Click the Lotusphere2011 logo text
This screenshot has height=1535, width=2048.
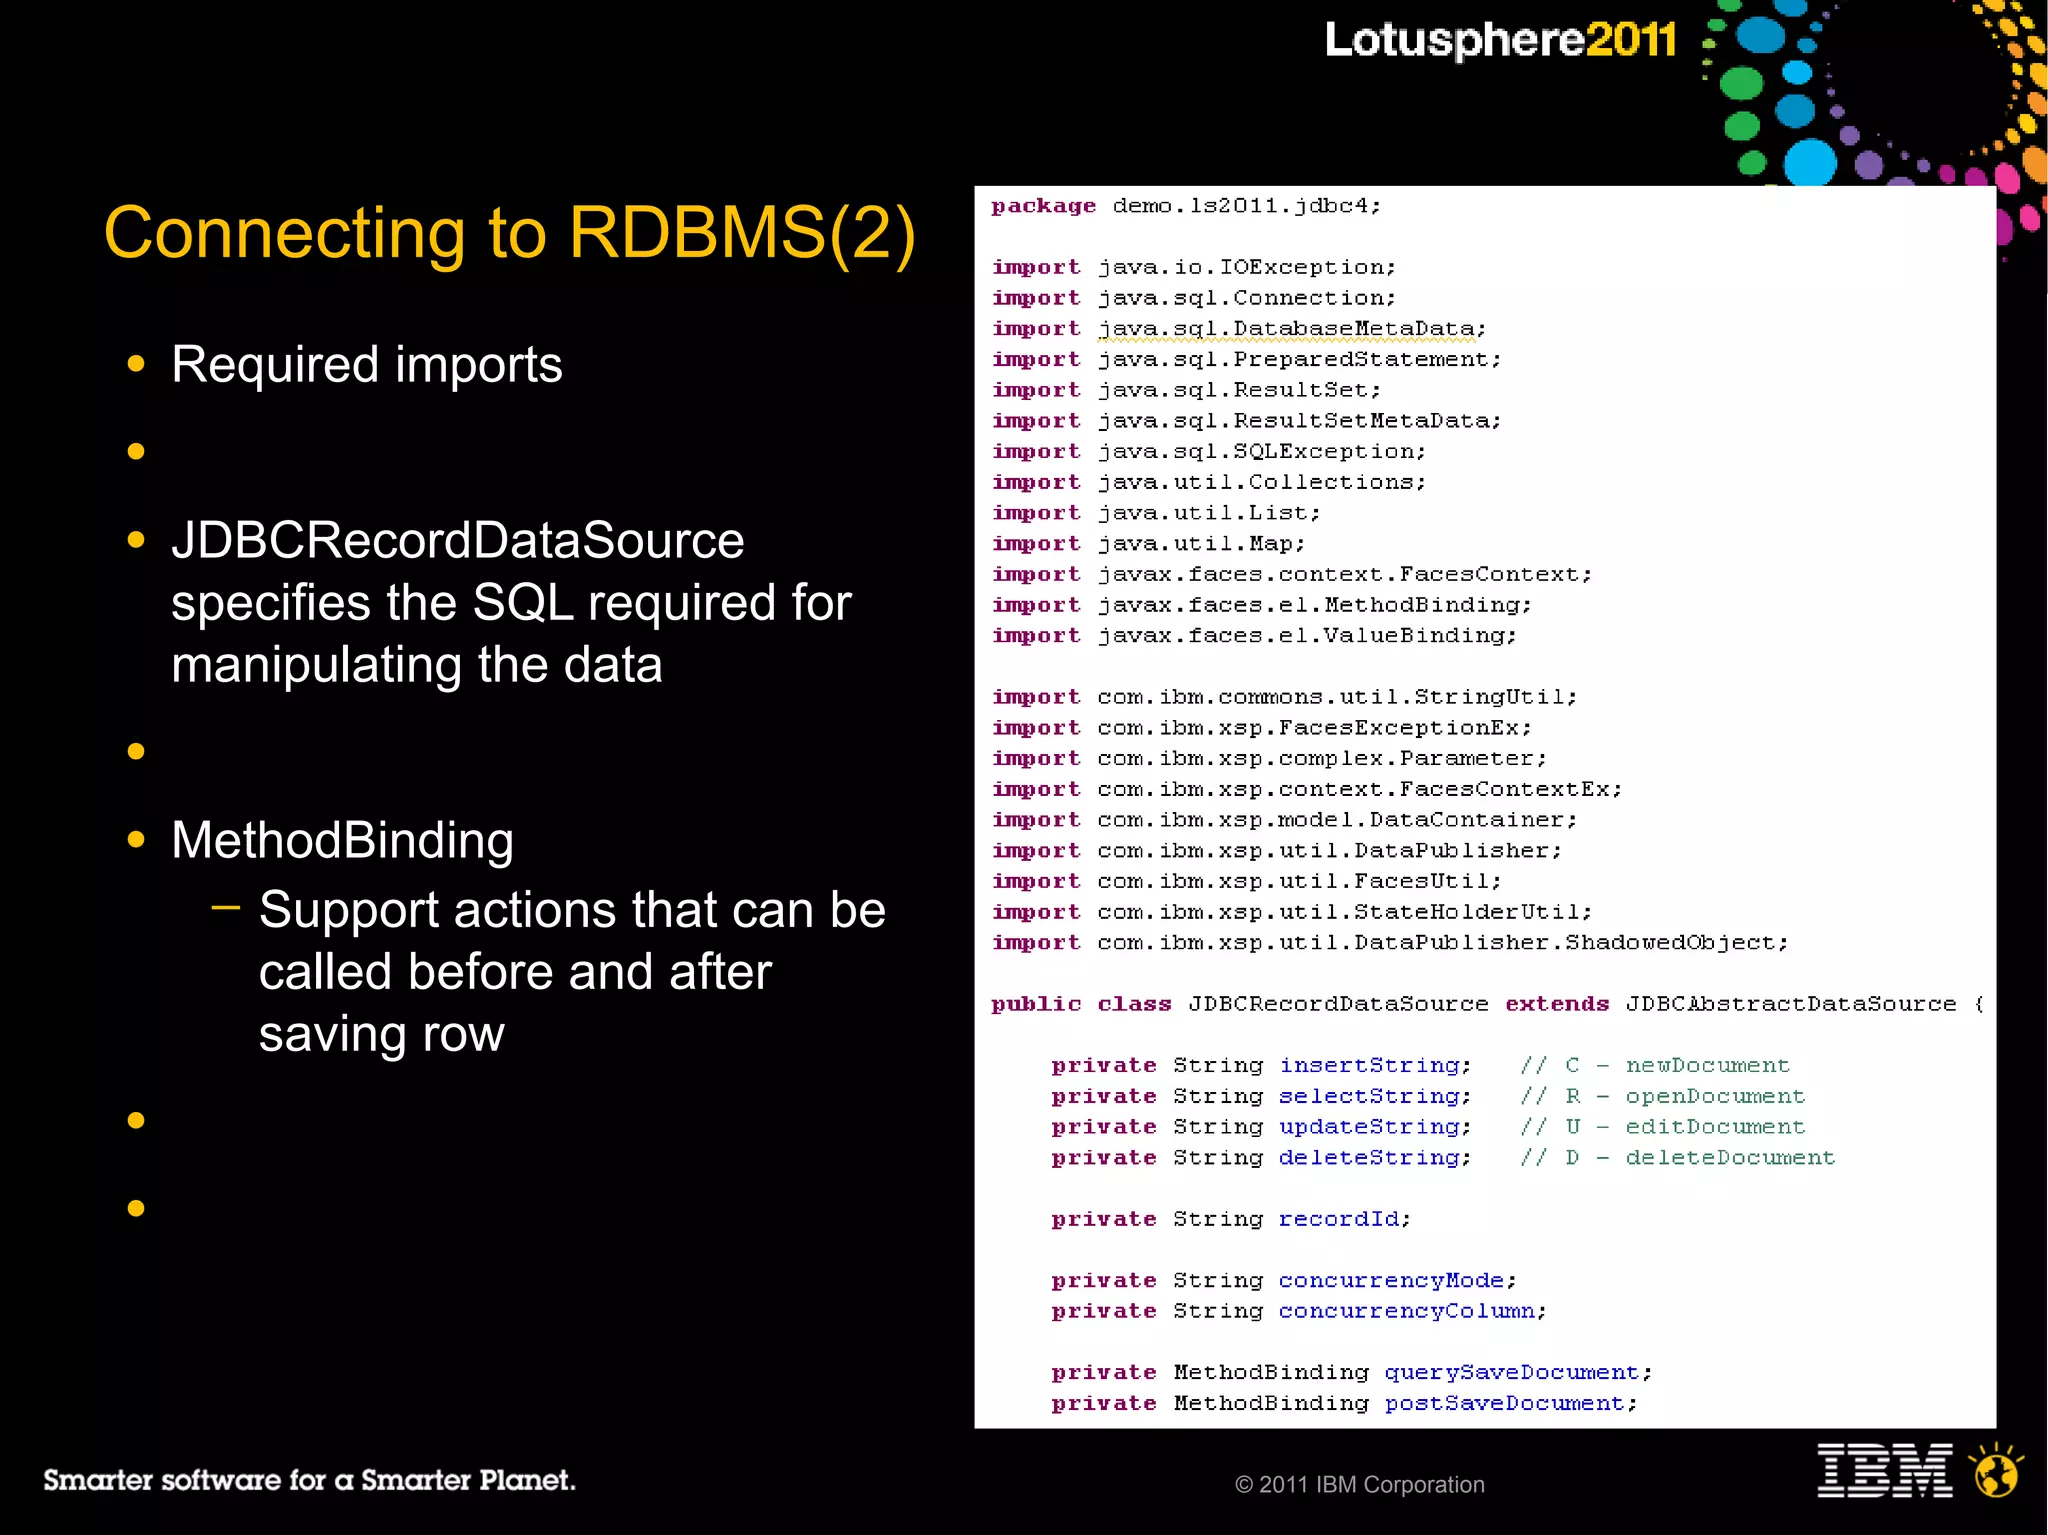coord(1500,41)
